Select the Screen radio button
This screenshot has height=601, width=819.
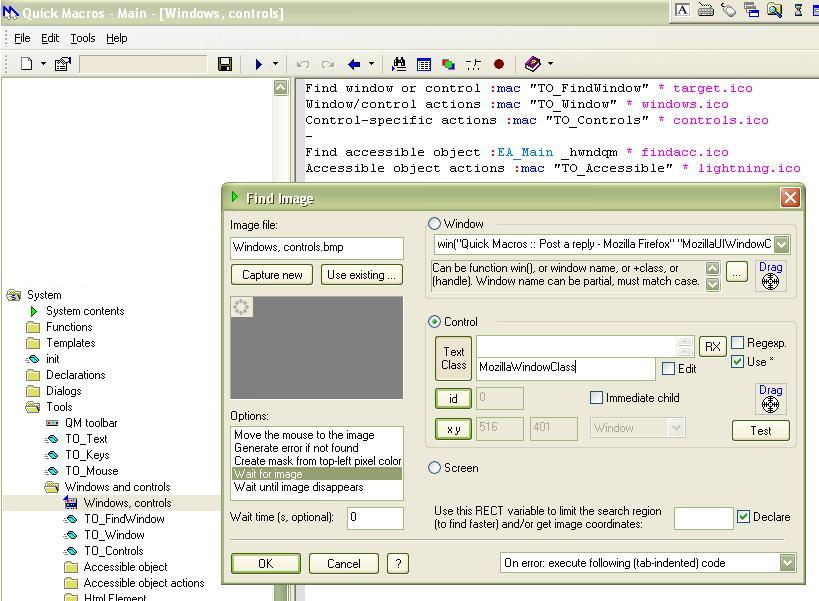tap(435, 468)
